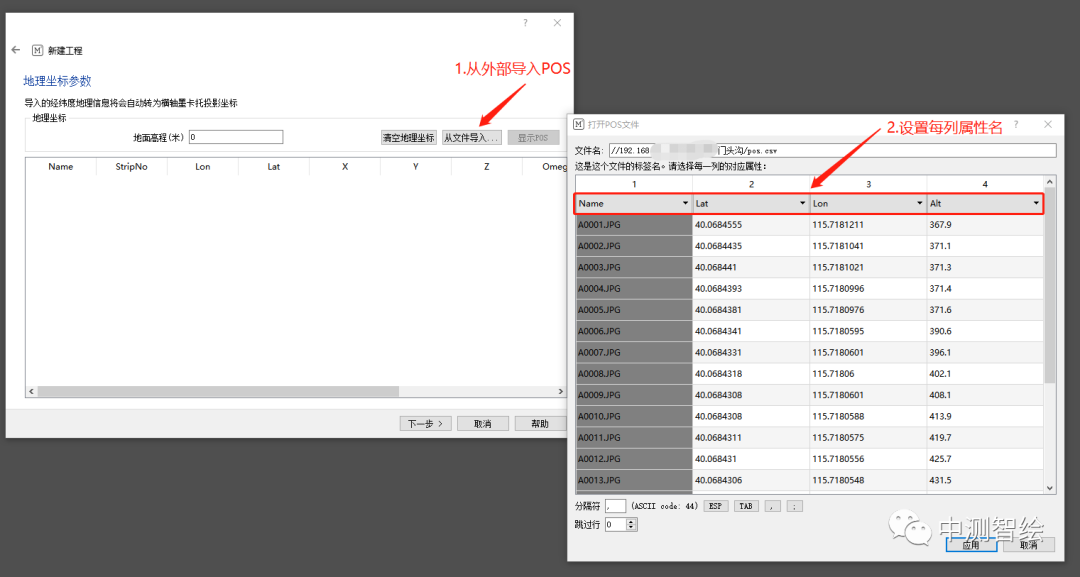This screenshot has width=1080, height=577.
Task: Click the down arrow of the POS table scrollbar
Action: click(x=1049, y=487)
